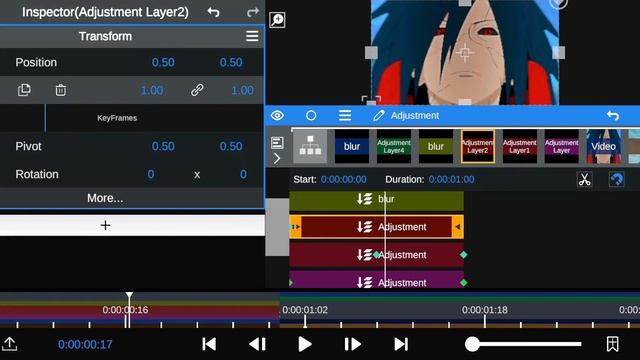Screen dimensions: 640x360
Task: Click the right resize handle on preview
Action: click(x=558, y=53)
